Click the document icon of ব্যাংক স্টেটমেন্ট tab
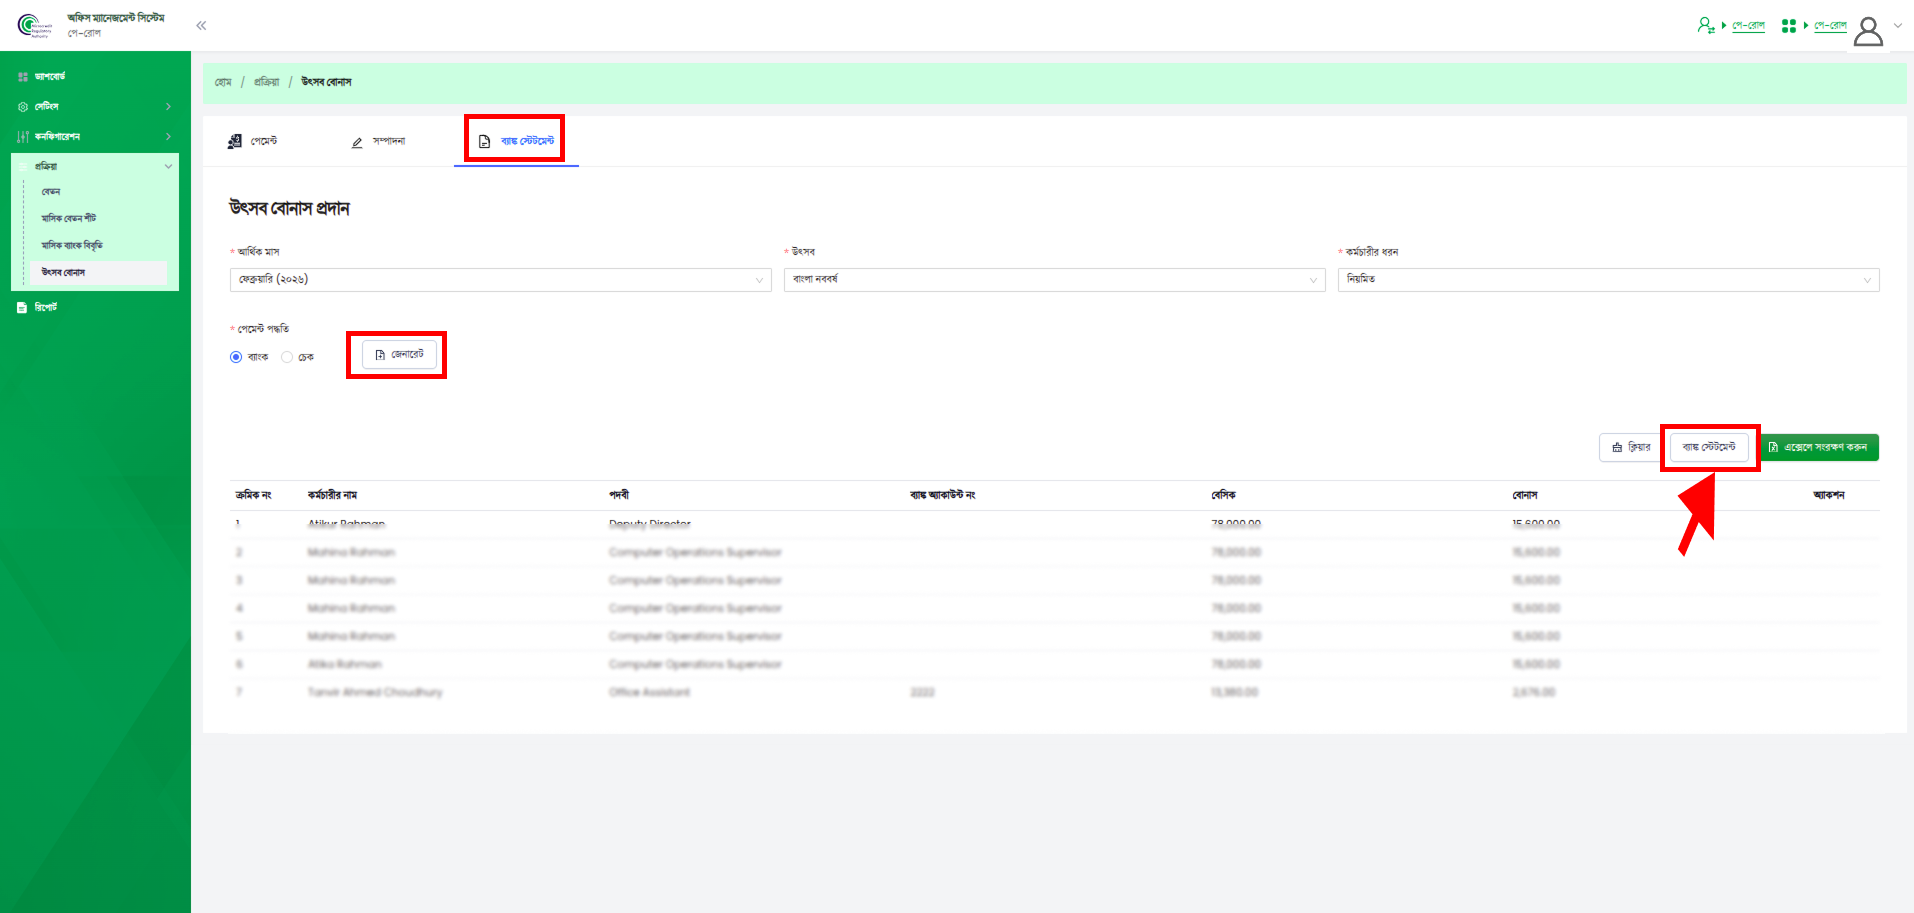The height and width of the screenshot is (913, 1914). pos(485,142)
